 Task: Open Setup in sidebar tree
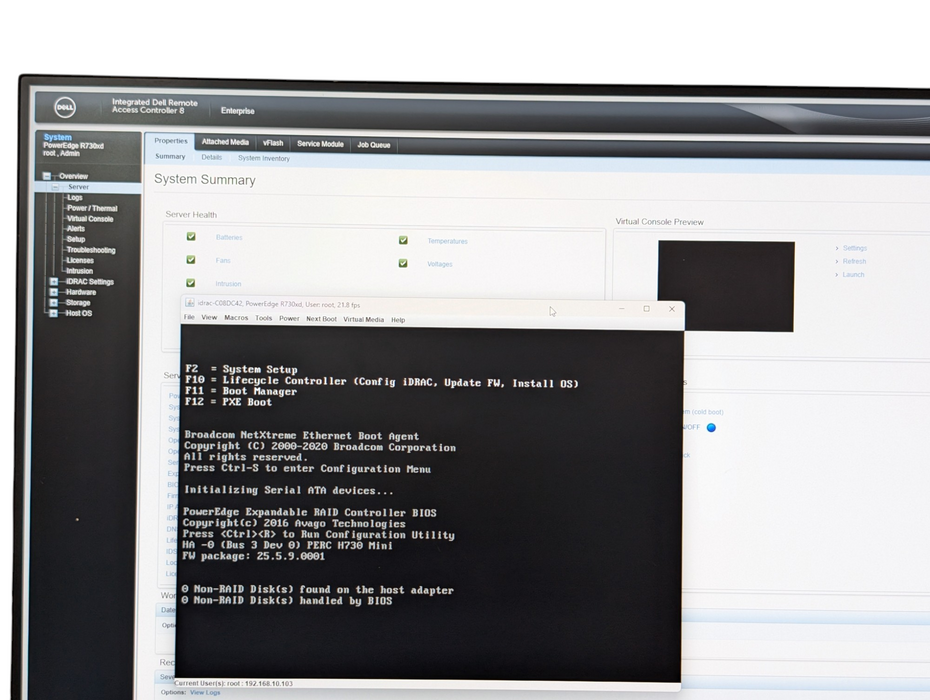tap(76, 240)
